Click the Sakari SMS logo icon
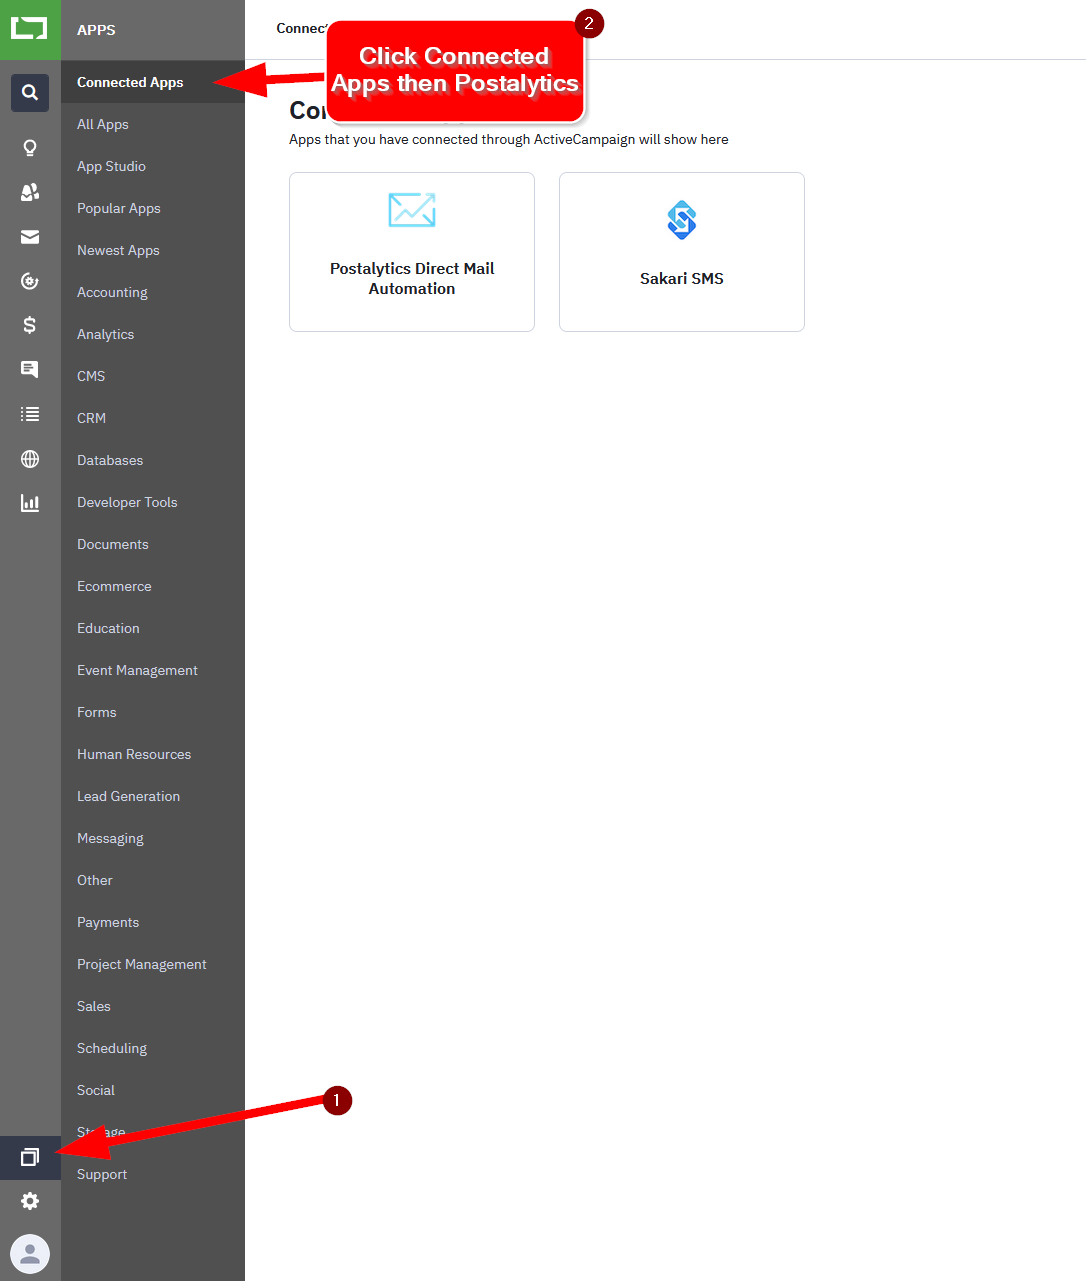 [x=682, y=220]
